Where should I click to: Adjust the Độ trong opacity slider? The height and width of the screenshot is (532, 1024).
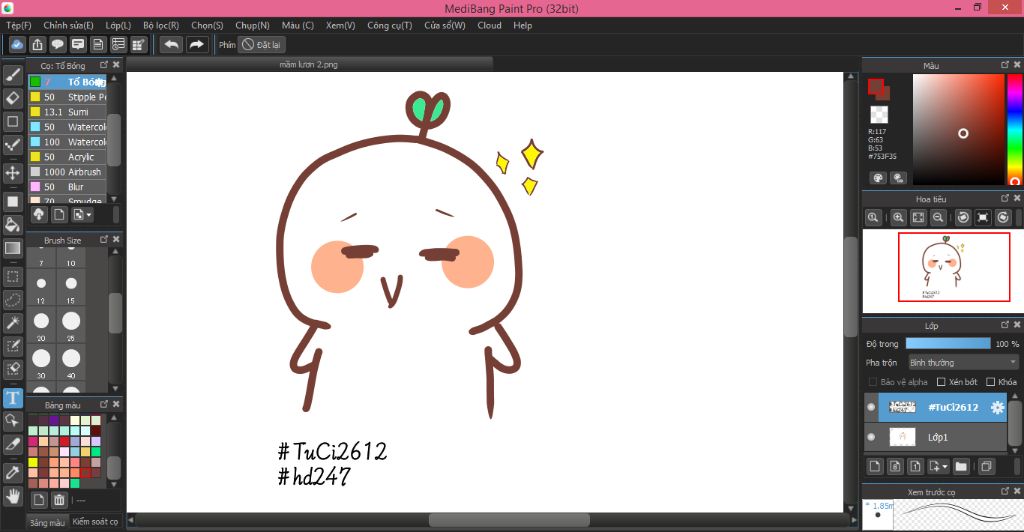(948, 343)
